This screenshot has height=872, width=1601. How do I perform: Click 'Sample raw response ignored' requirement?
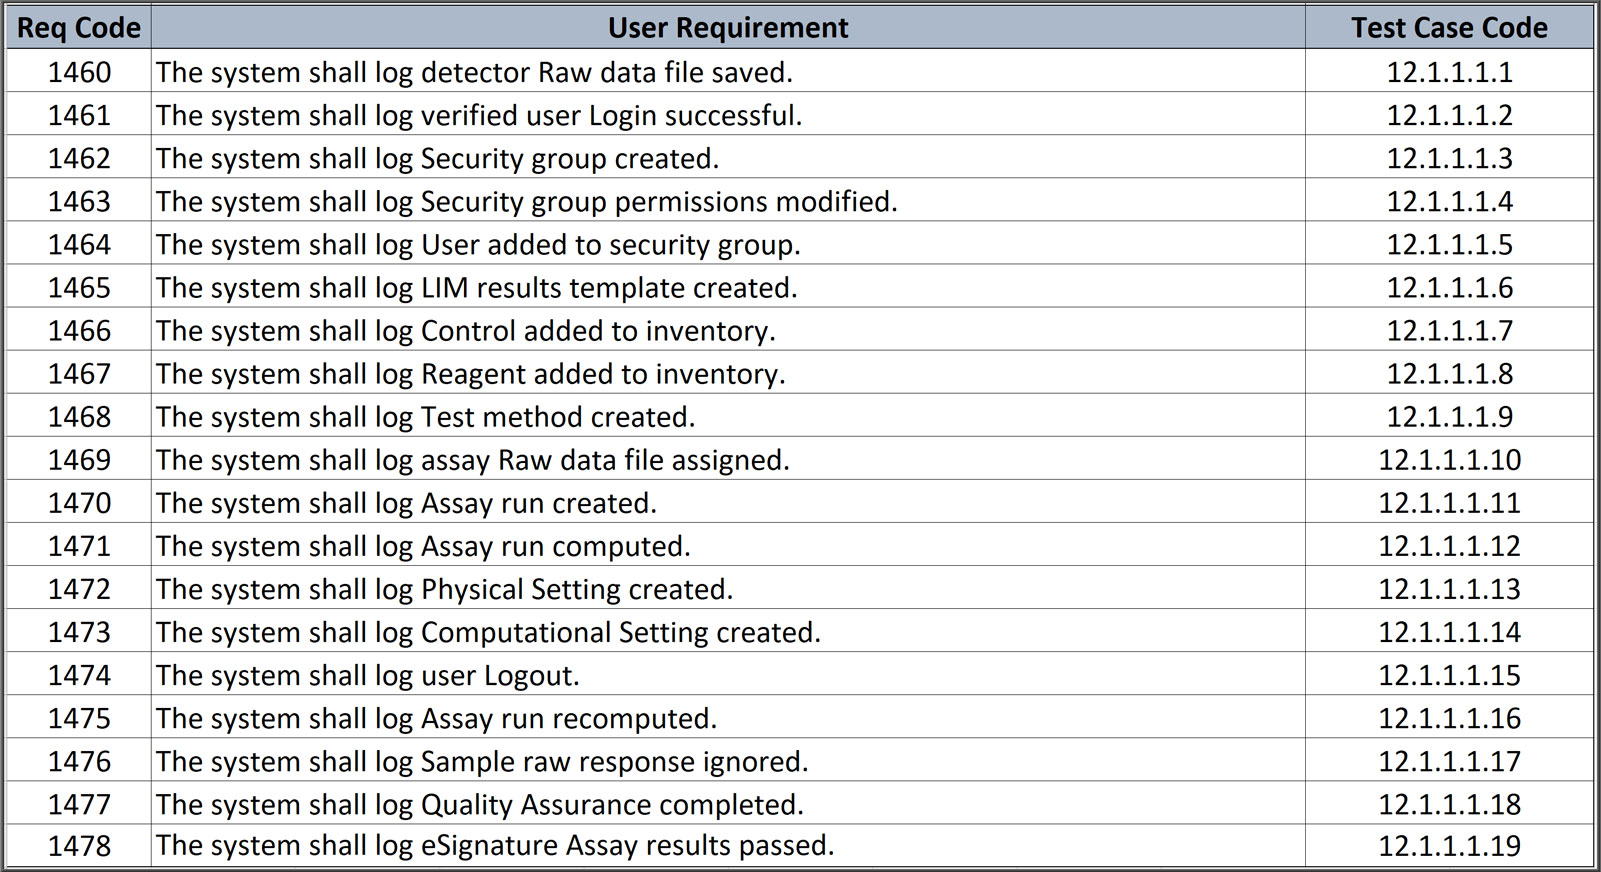[482, 760]
